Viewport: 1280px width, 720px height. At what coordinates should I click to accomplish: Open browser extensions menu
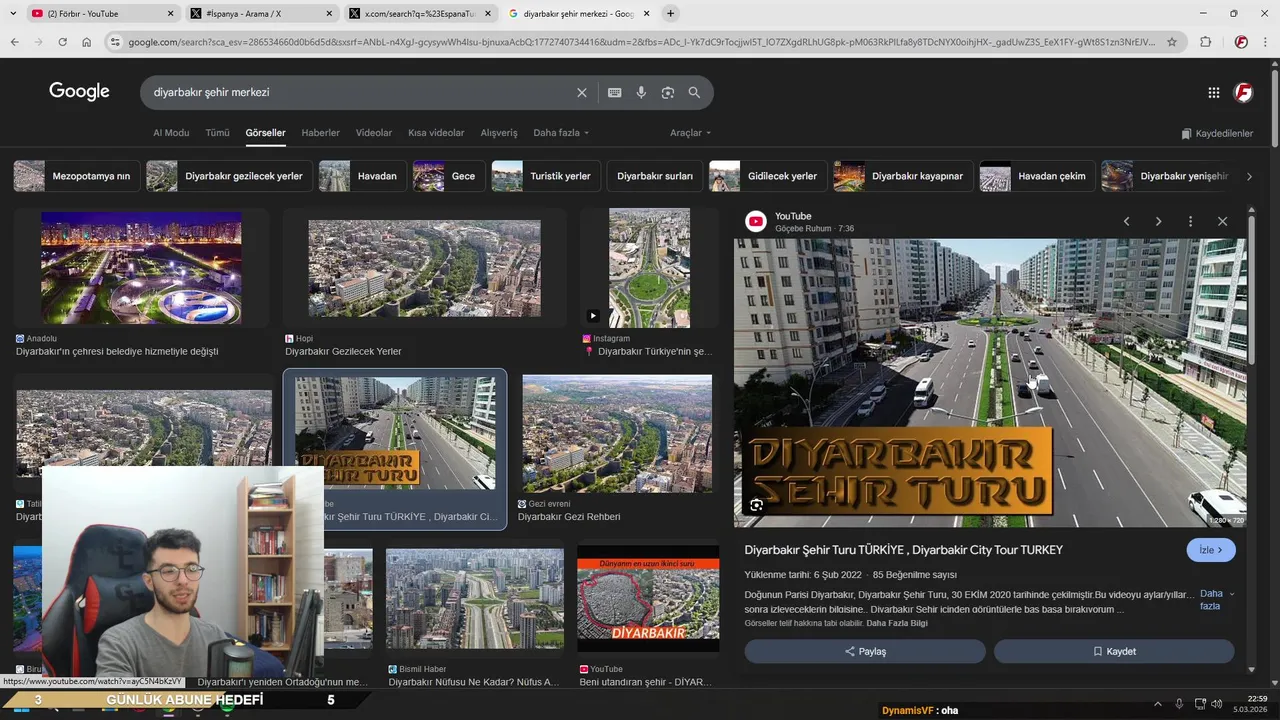[1205, 42]
